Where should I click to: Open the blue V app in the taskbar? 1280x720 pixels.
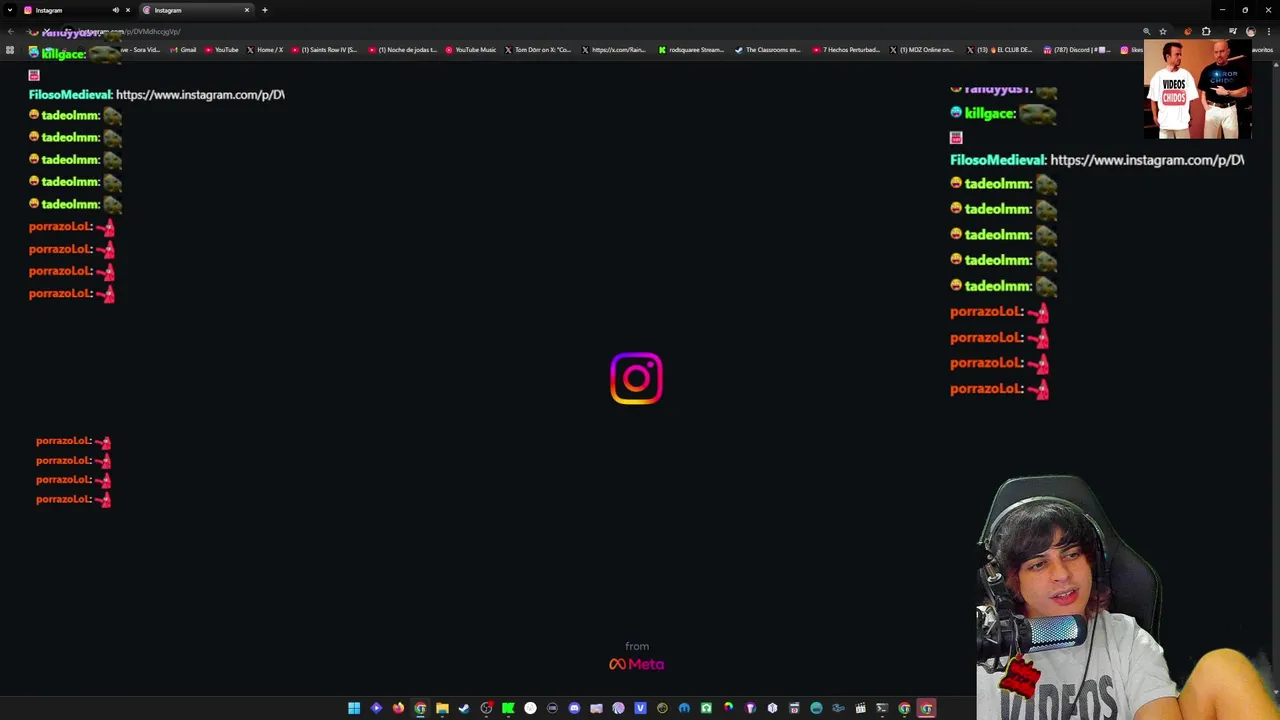tap(640, 709)
